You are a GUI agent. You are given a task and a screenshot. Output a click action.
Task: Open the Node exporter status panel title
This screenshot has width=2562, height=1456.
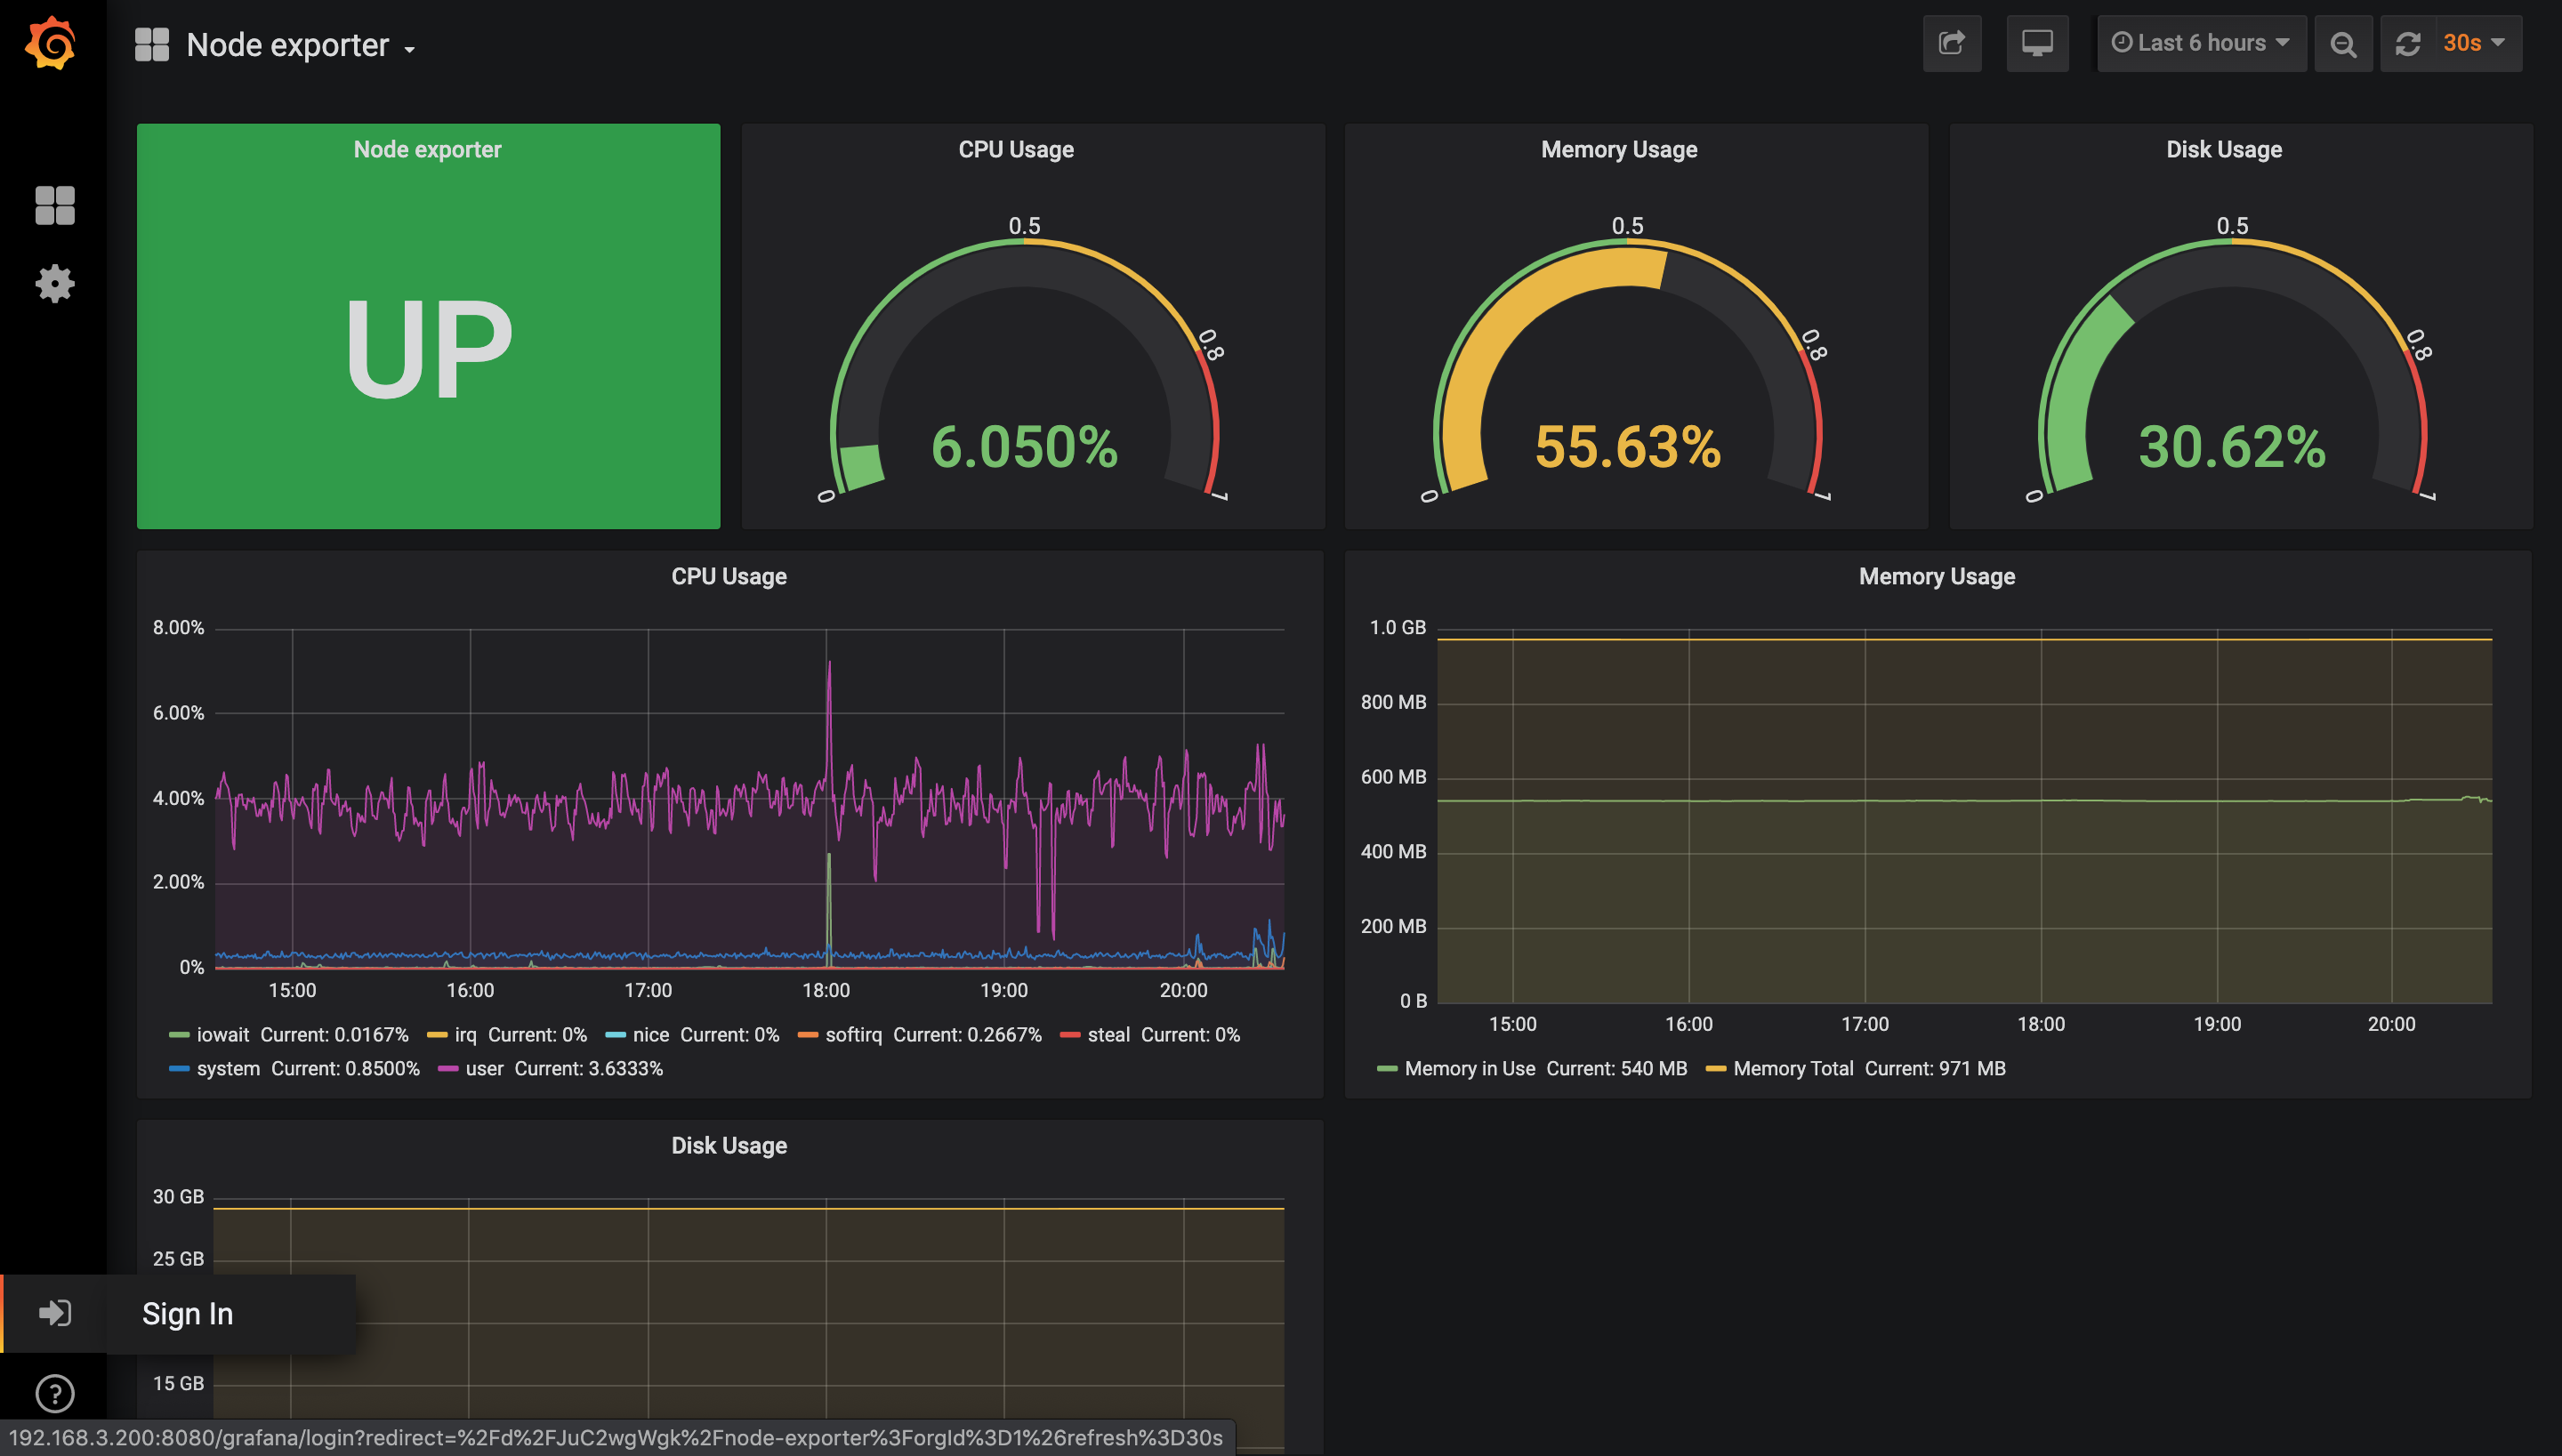click(428, 150)
